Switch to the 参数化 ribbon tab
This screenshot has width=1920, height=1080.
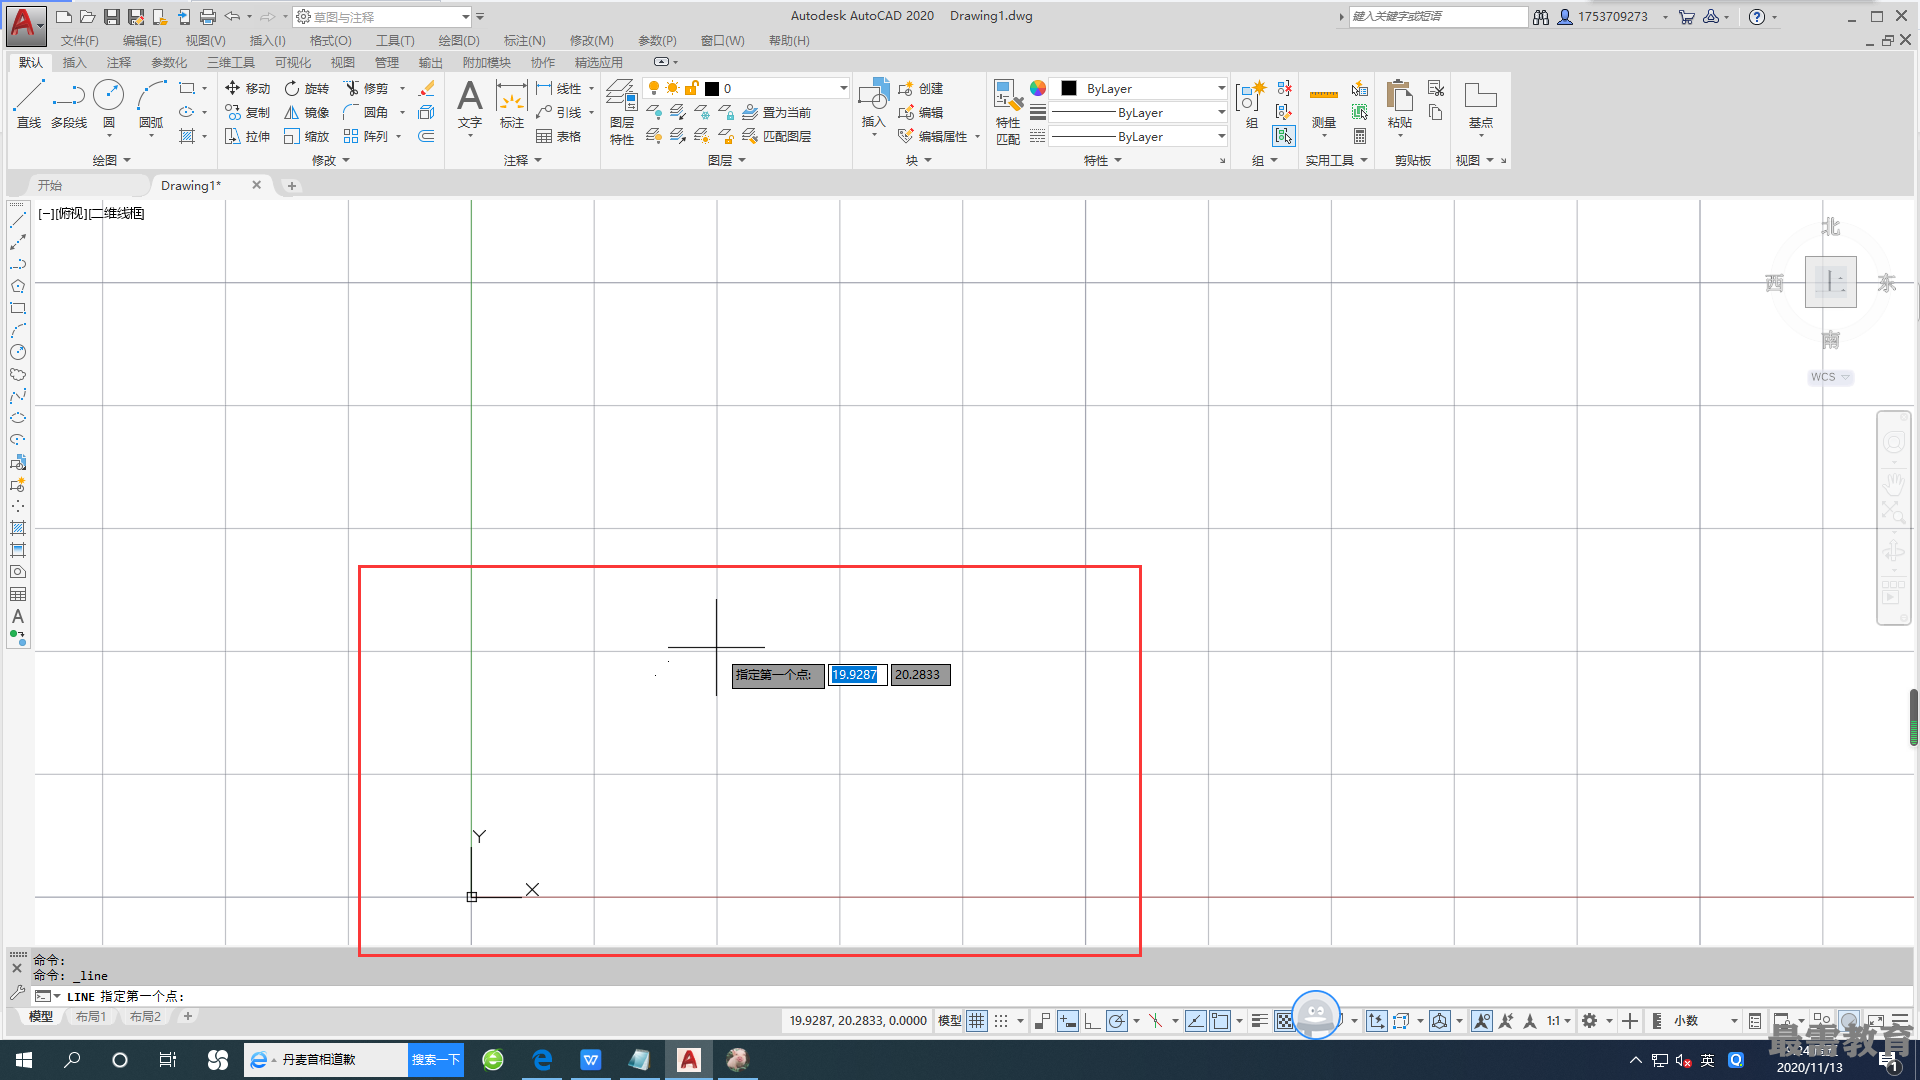[169, 62]
